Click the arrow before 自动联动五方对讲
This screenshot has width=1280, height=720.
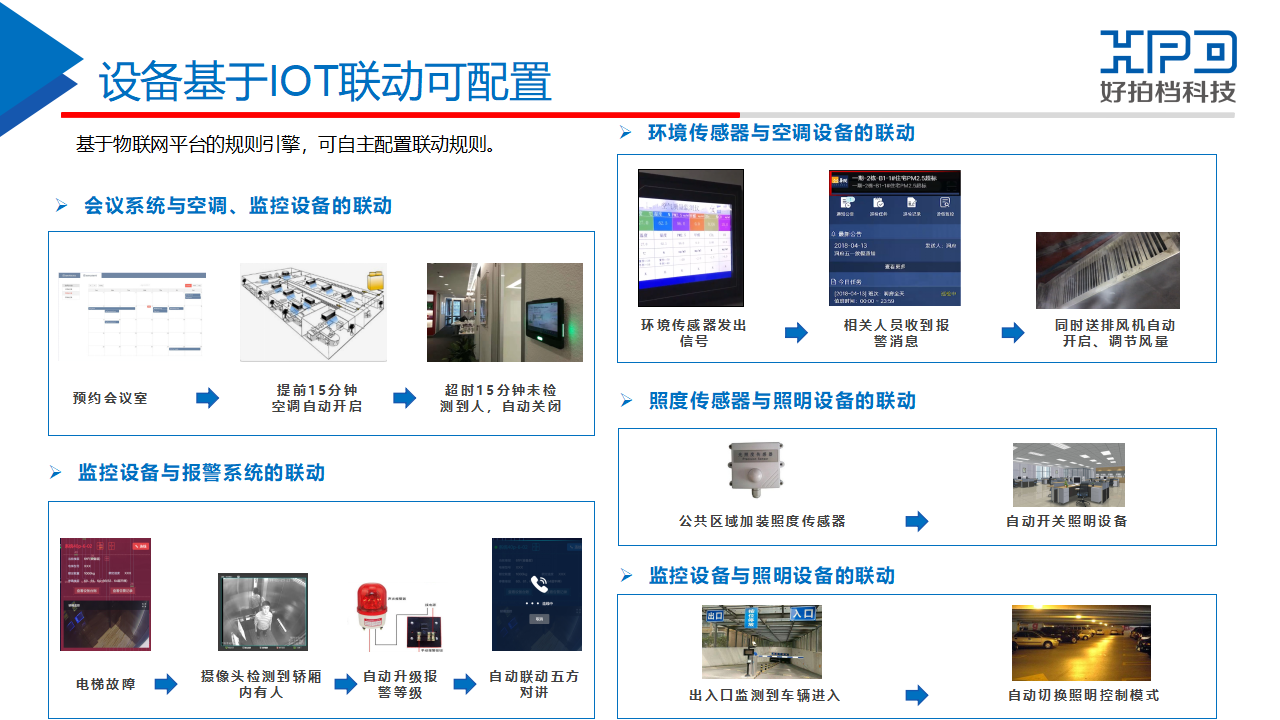tap(464, 684)
